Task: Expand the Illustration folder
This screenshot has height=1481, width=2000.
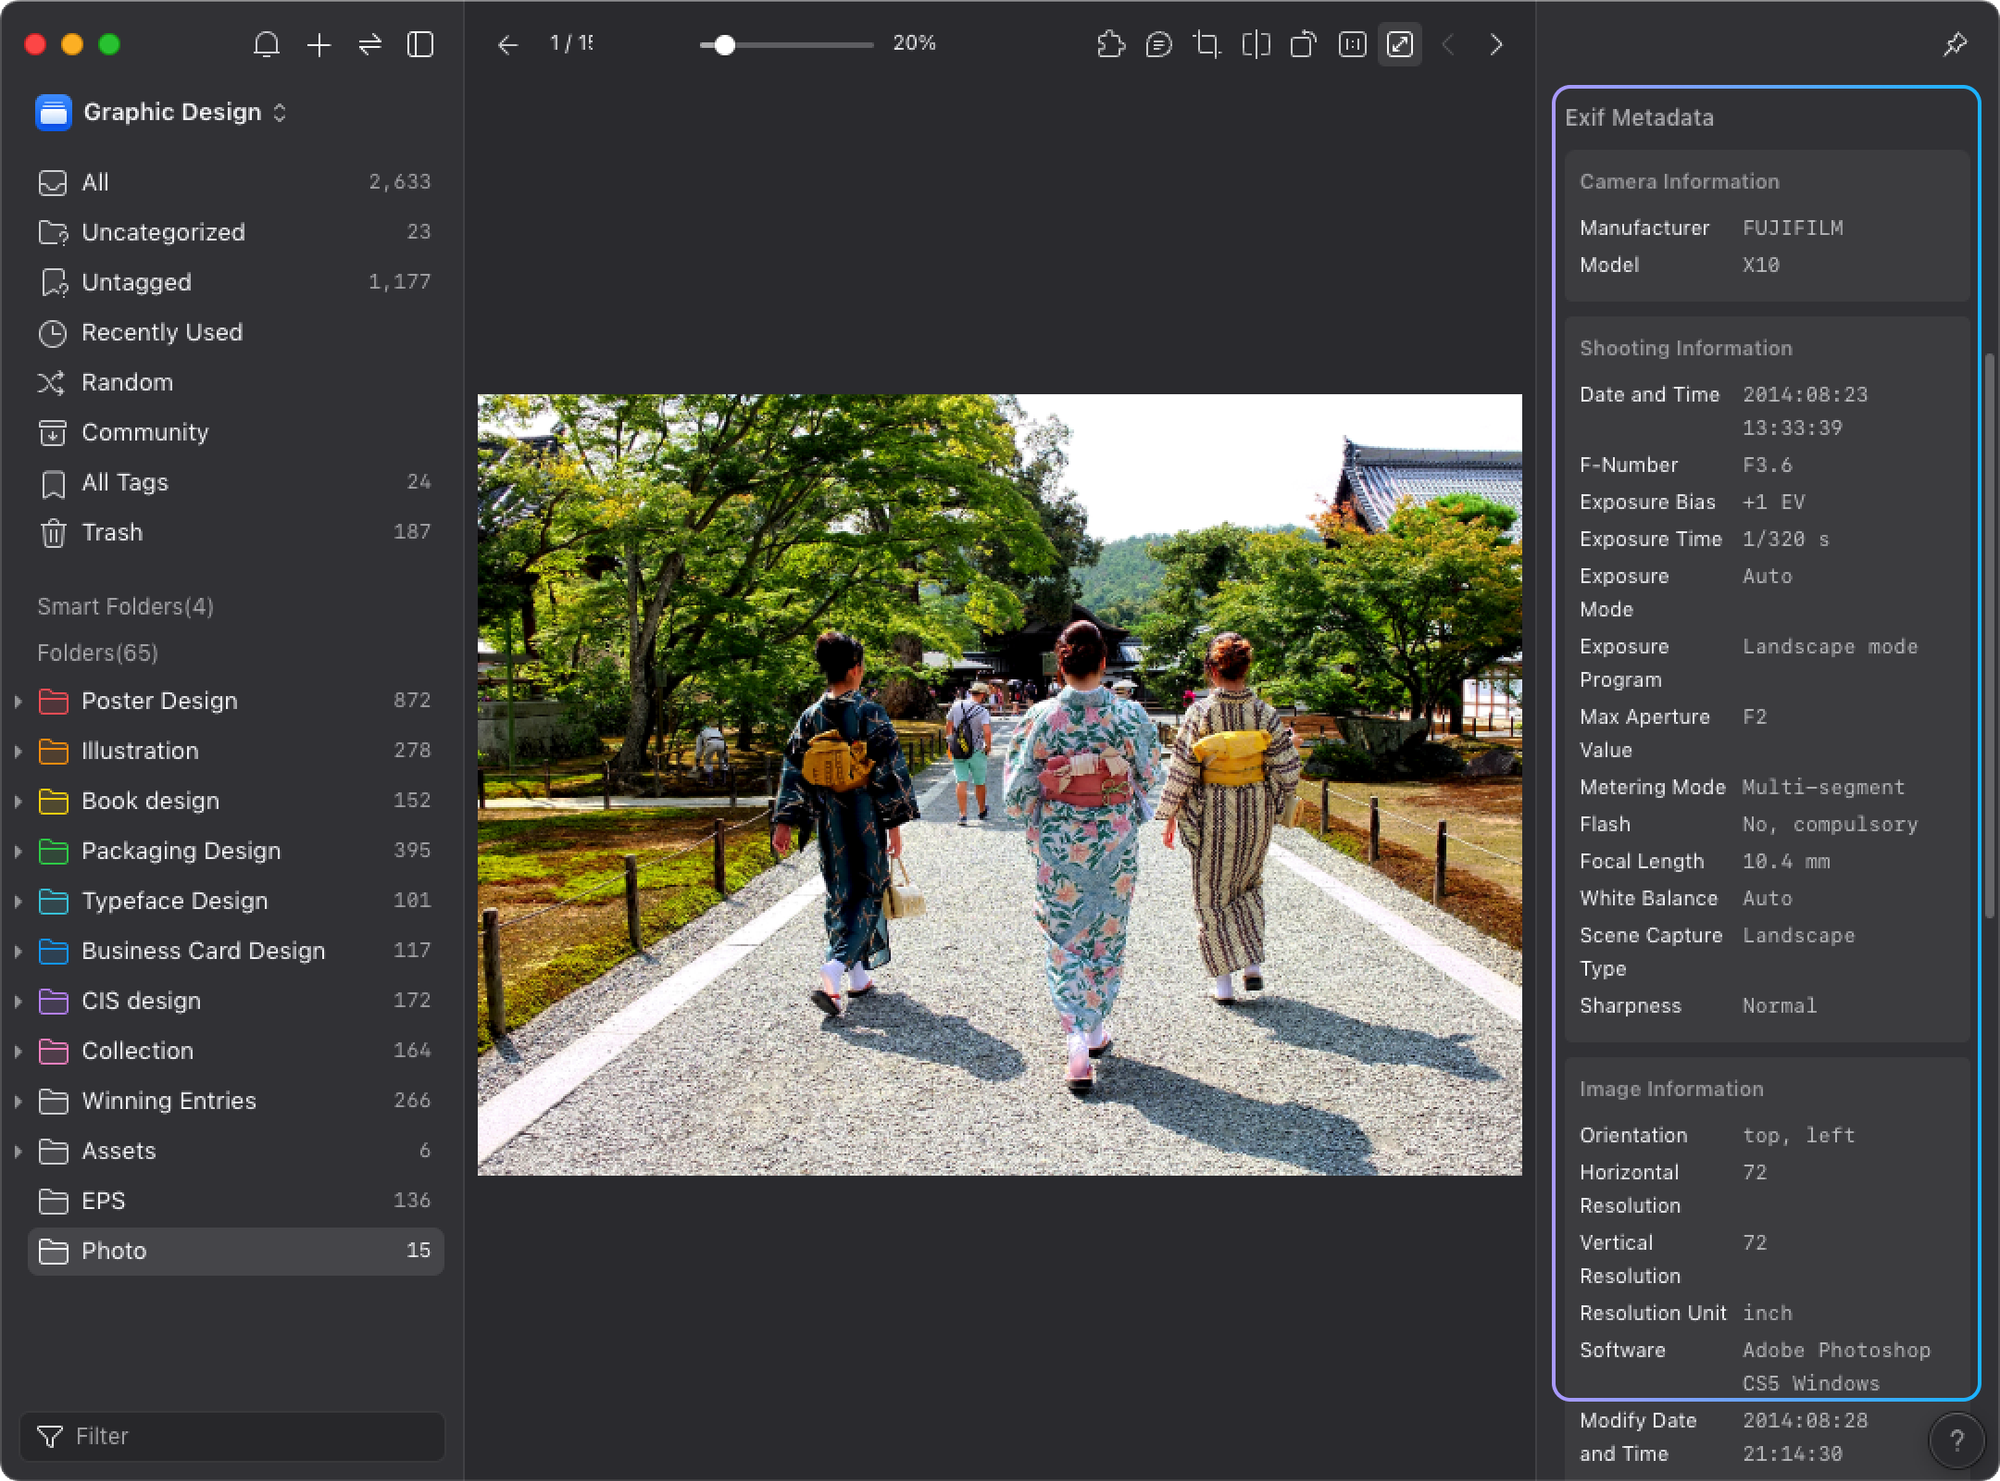Action: 16,753
